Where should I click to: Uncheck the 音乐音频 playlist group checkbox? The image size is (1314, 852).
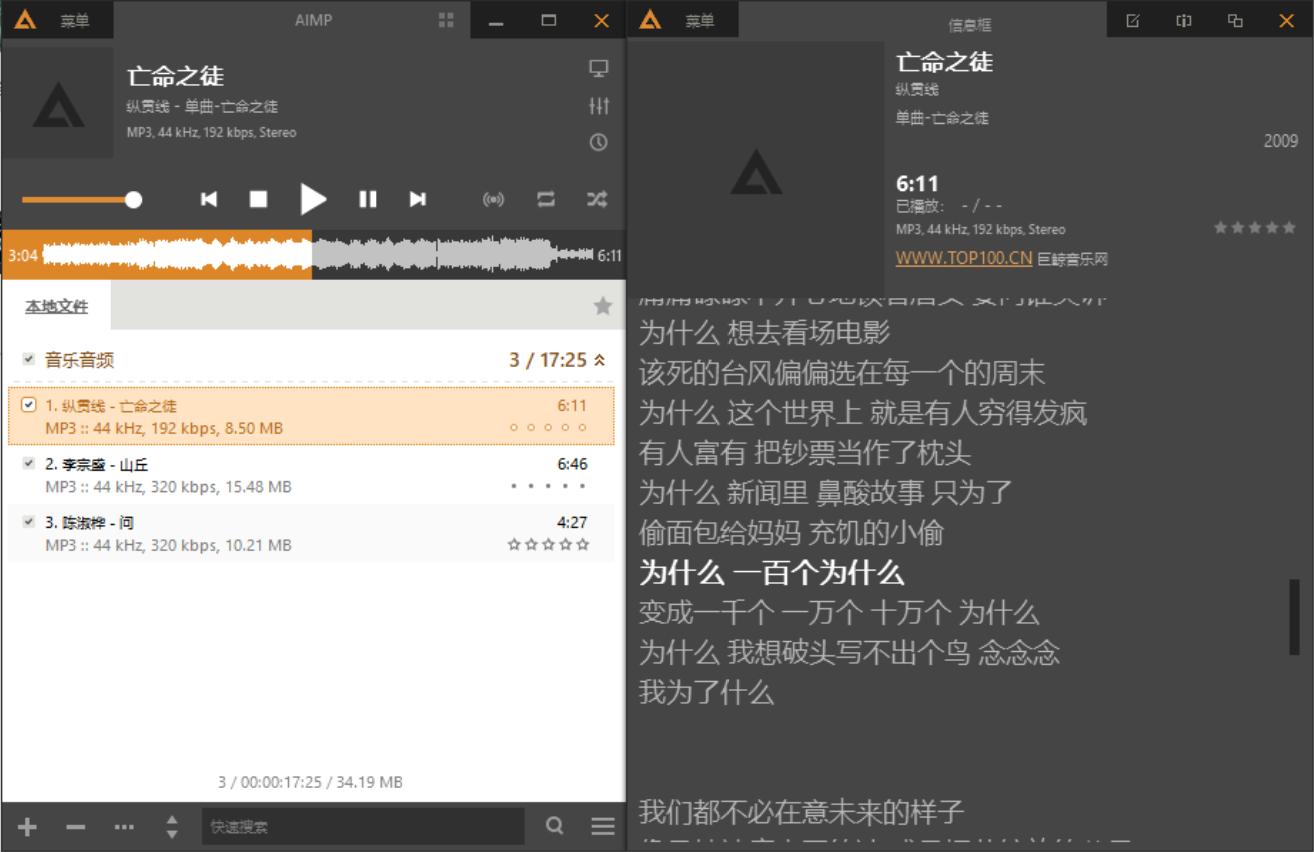27,361
